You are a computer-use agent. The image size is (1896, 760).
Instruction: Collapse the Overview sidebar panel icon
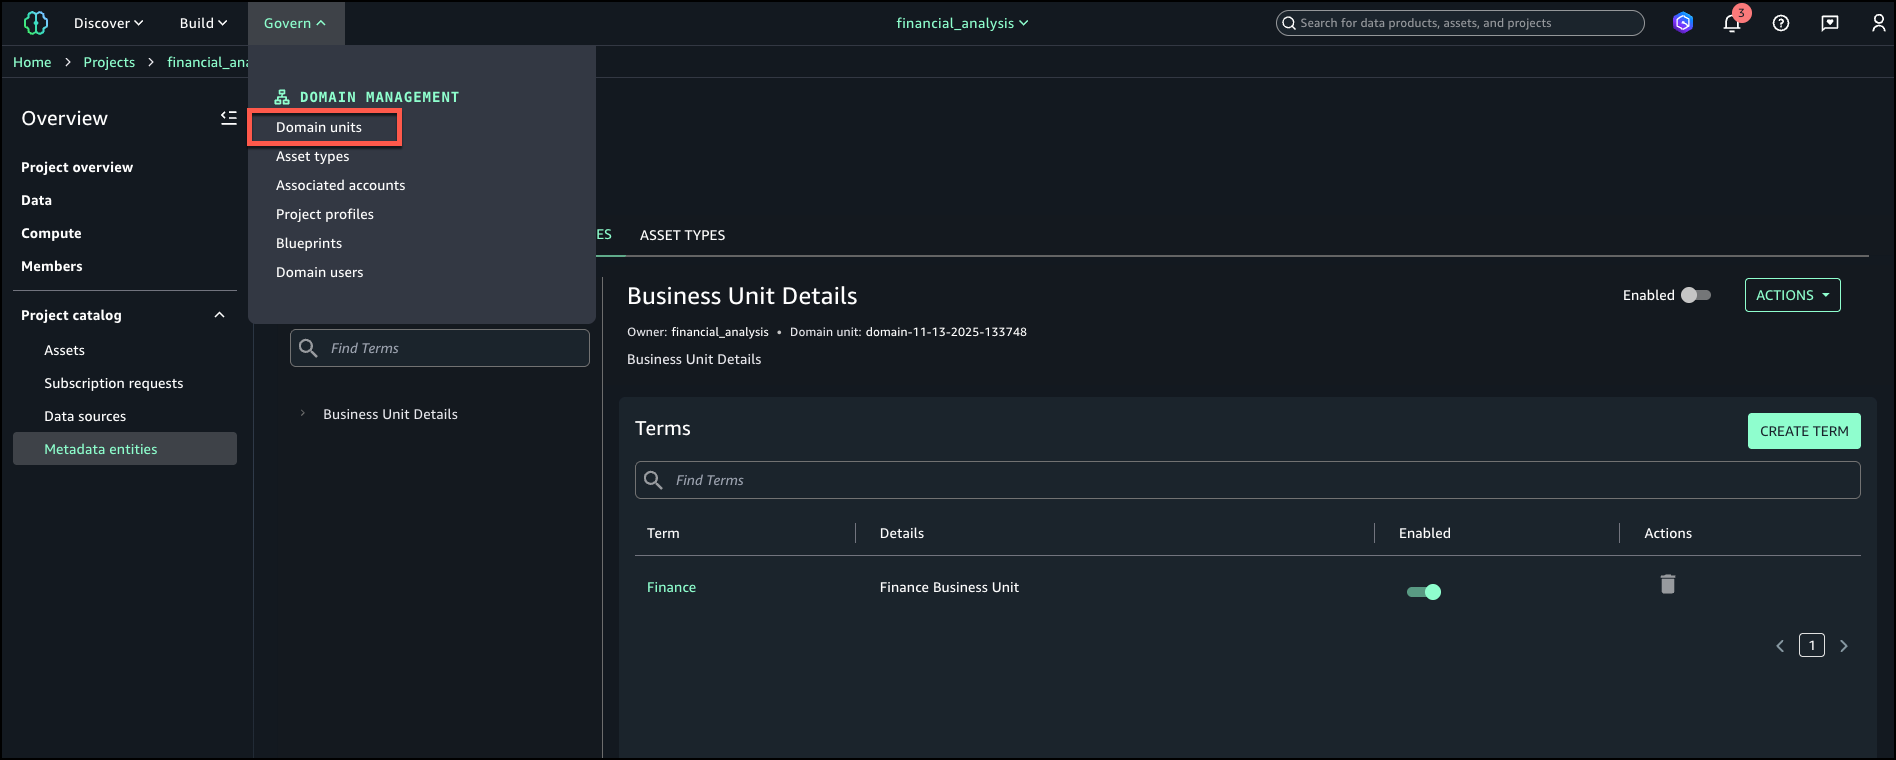coord(229,118)
